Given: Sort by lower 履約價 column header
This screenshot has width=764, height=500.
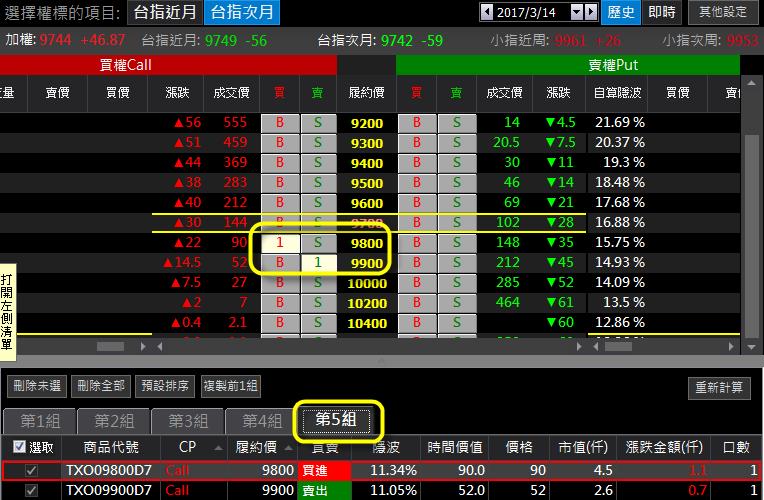Looking at the screenshot, I should click(262, 447).
